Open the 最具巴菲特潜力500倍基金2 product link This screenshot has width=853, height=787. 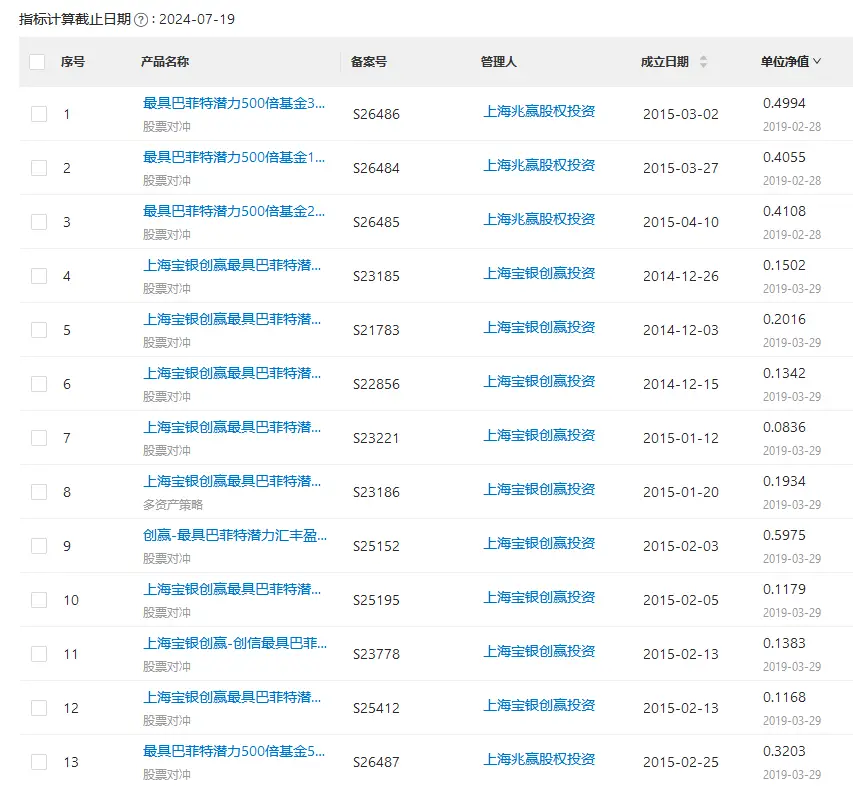pos(234,211)
